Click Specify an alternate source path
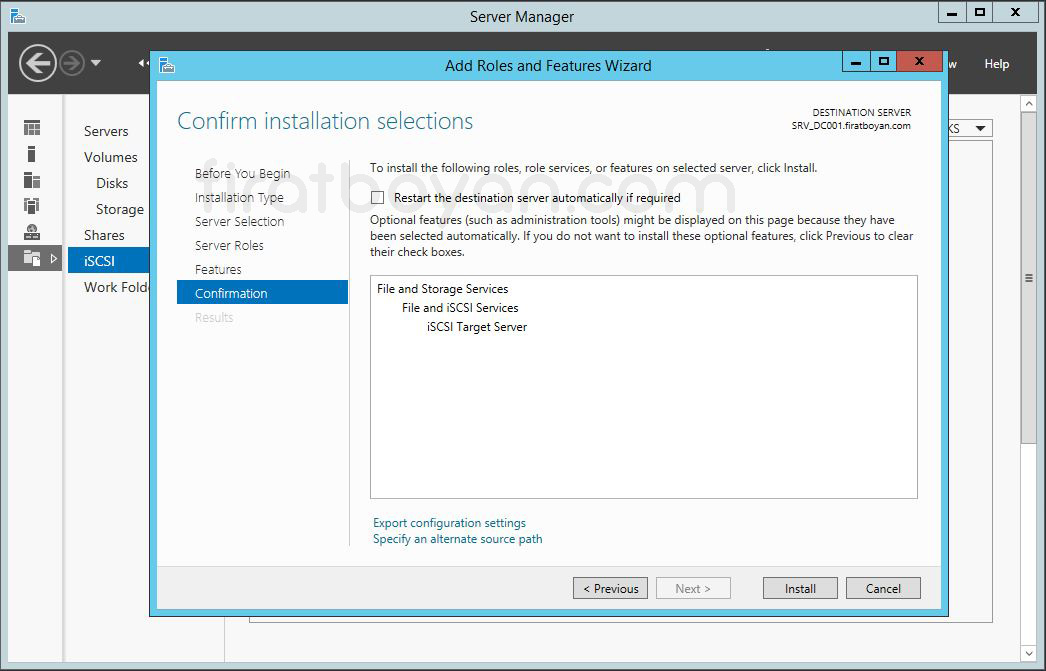Viewport: 1046px width, 671px height. click(458, 539)
